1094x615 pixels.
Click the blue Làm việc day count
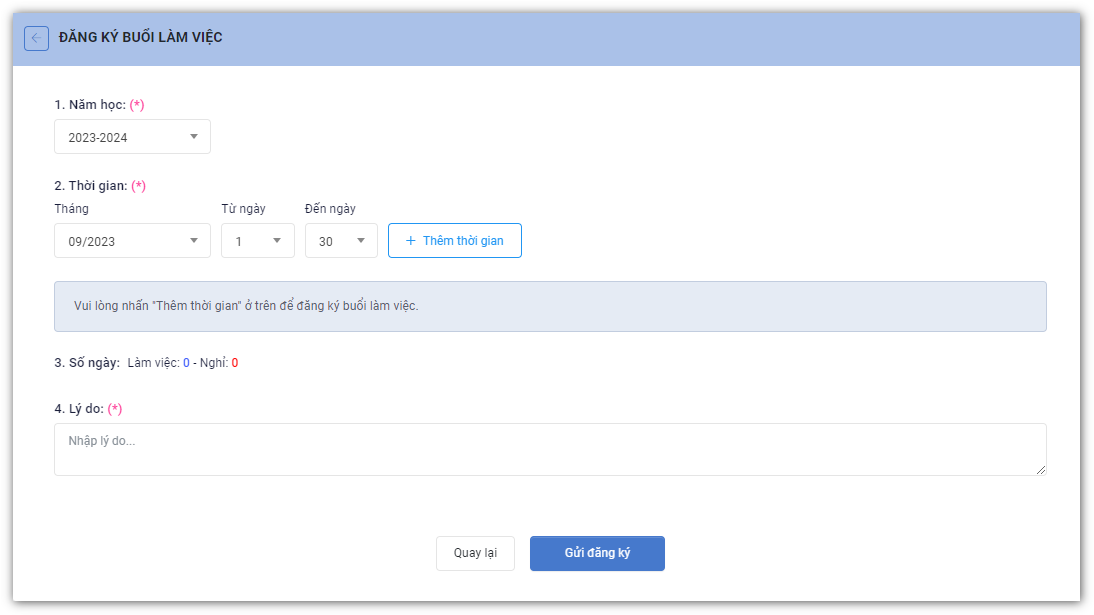pyautogui.click(x=186, y=363)
